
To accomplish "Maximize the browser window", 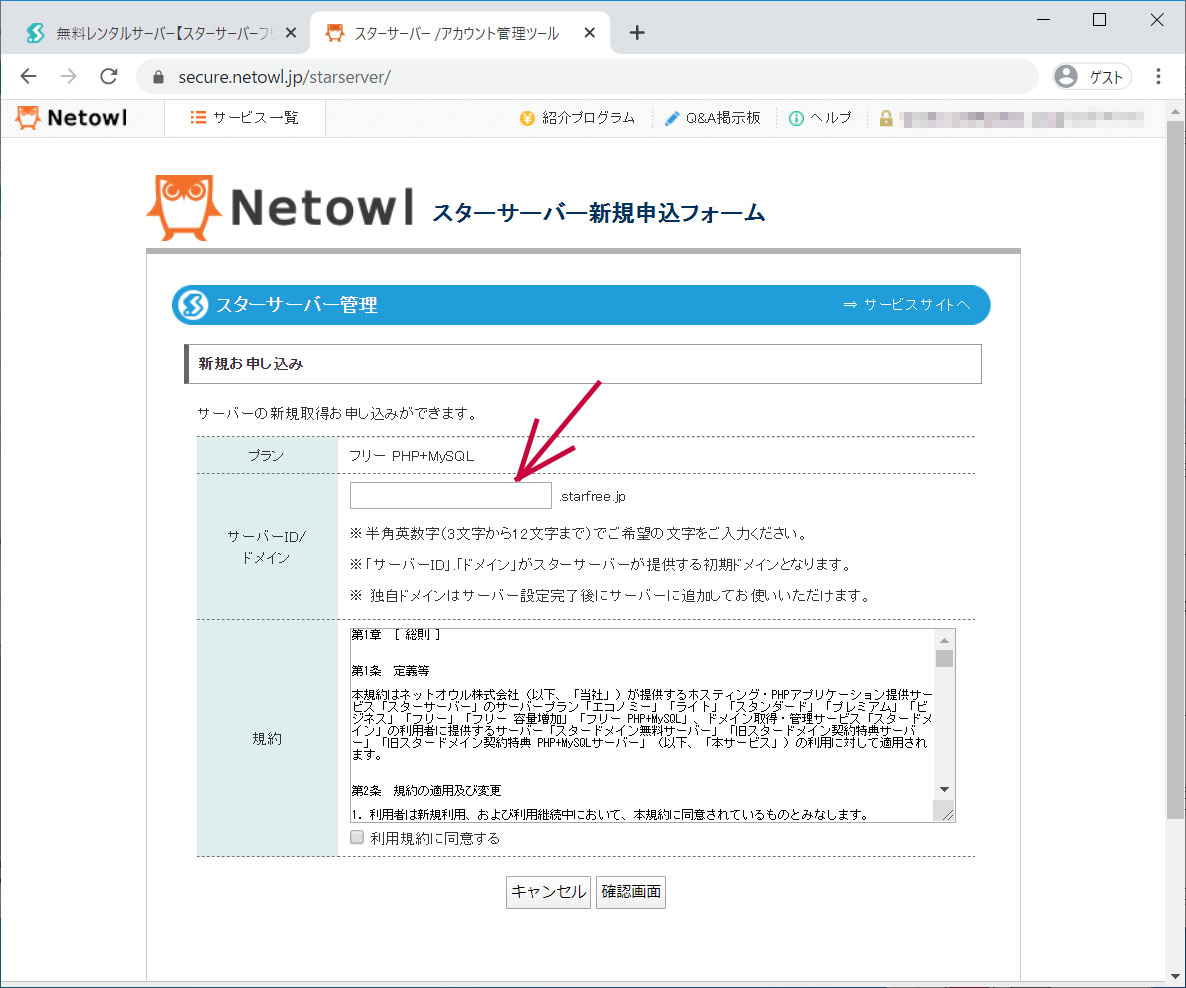I will pos(1100,20).
